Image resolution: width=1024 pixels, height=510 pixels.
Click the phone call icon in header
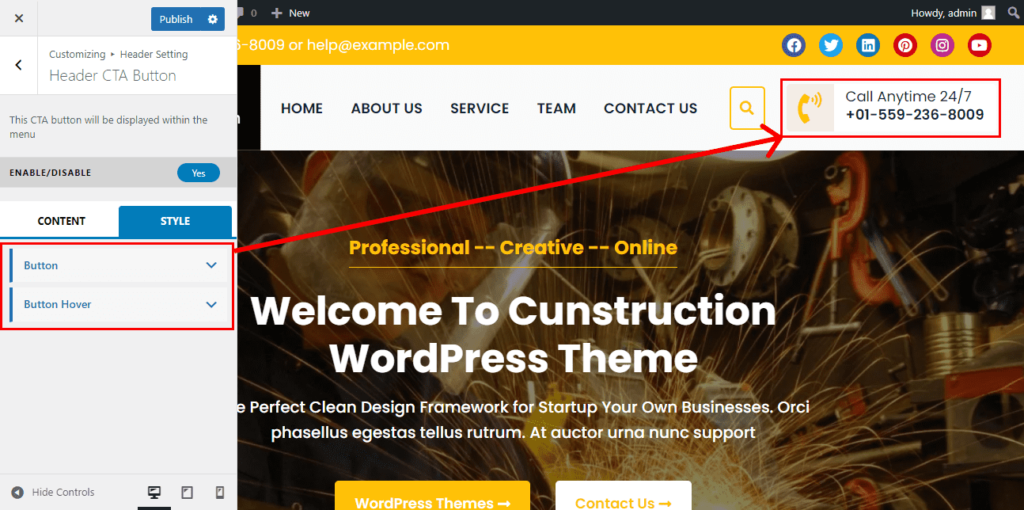pyautogui.click(x=810, y=108)
